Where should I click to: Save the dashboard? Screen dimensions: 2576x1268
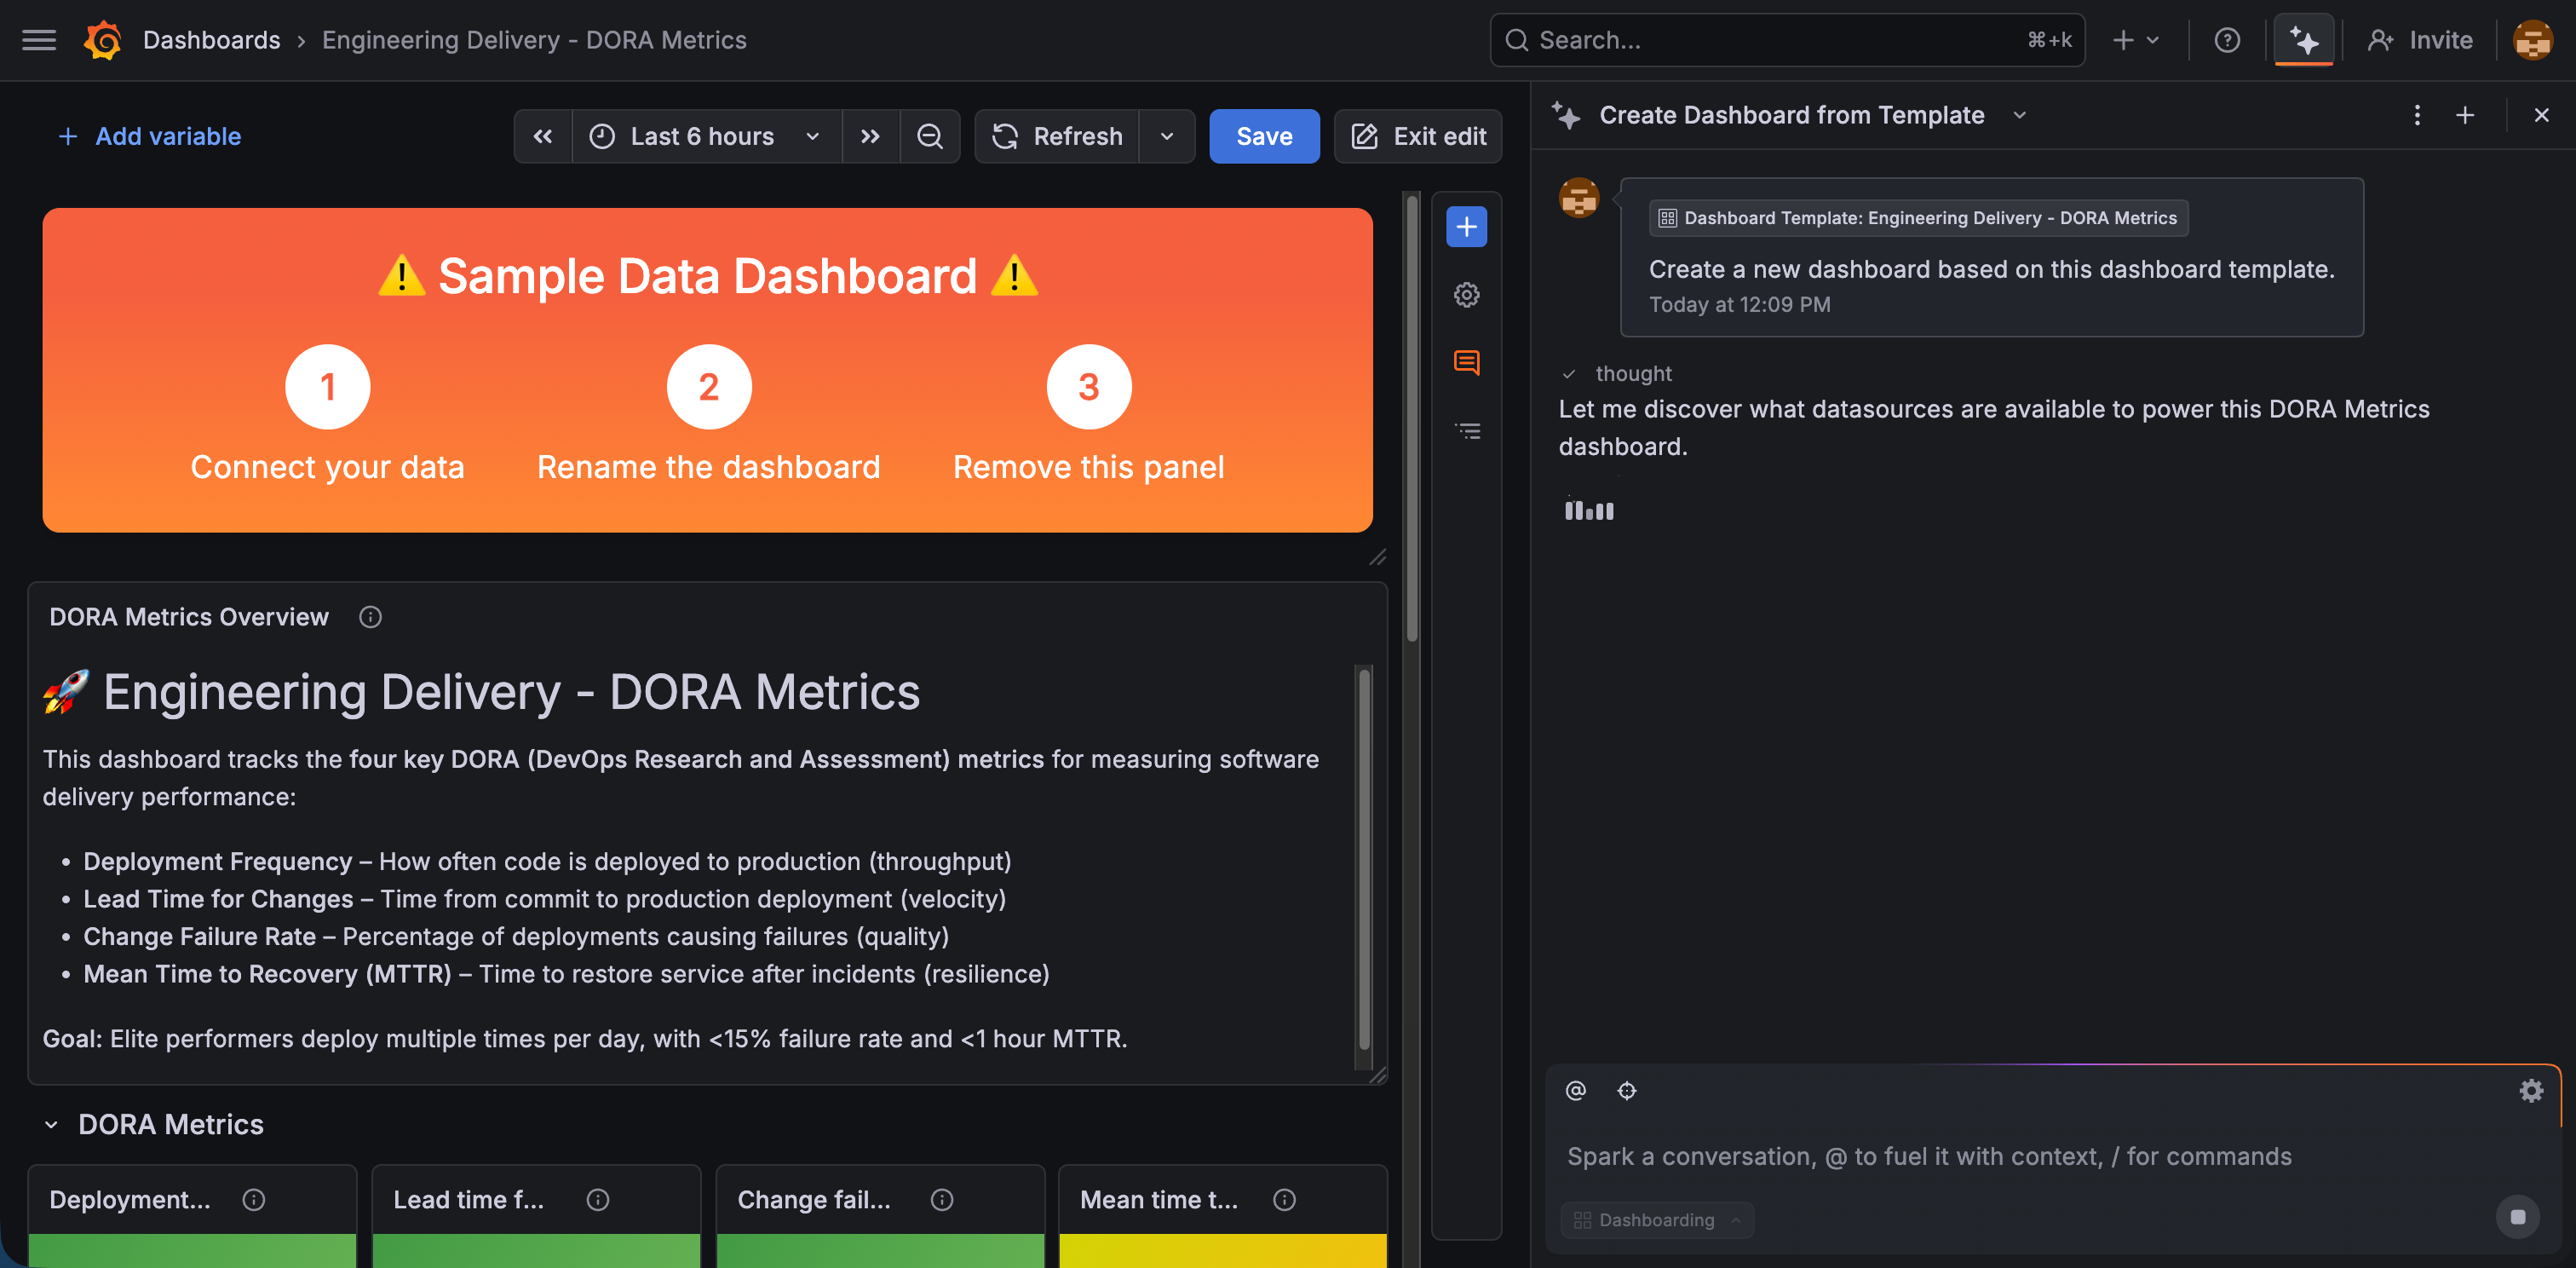coord(1264,136)
